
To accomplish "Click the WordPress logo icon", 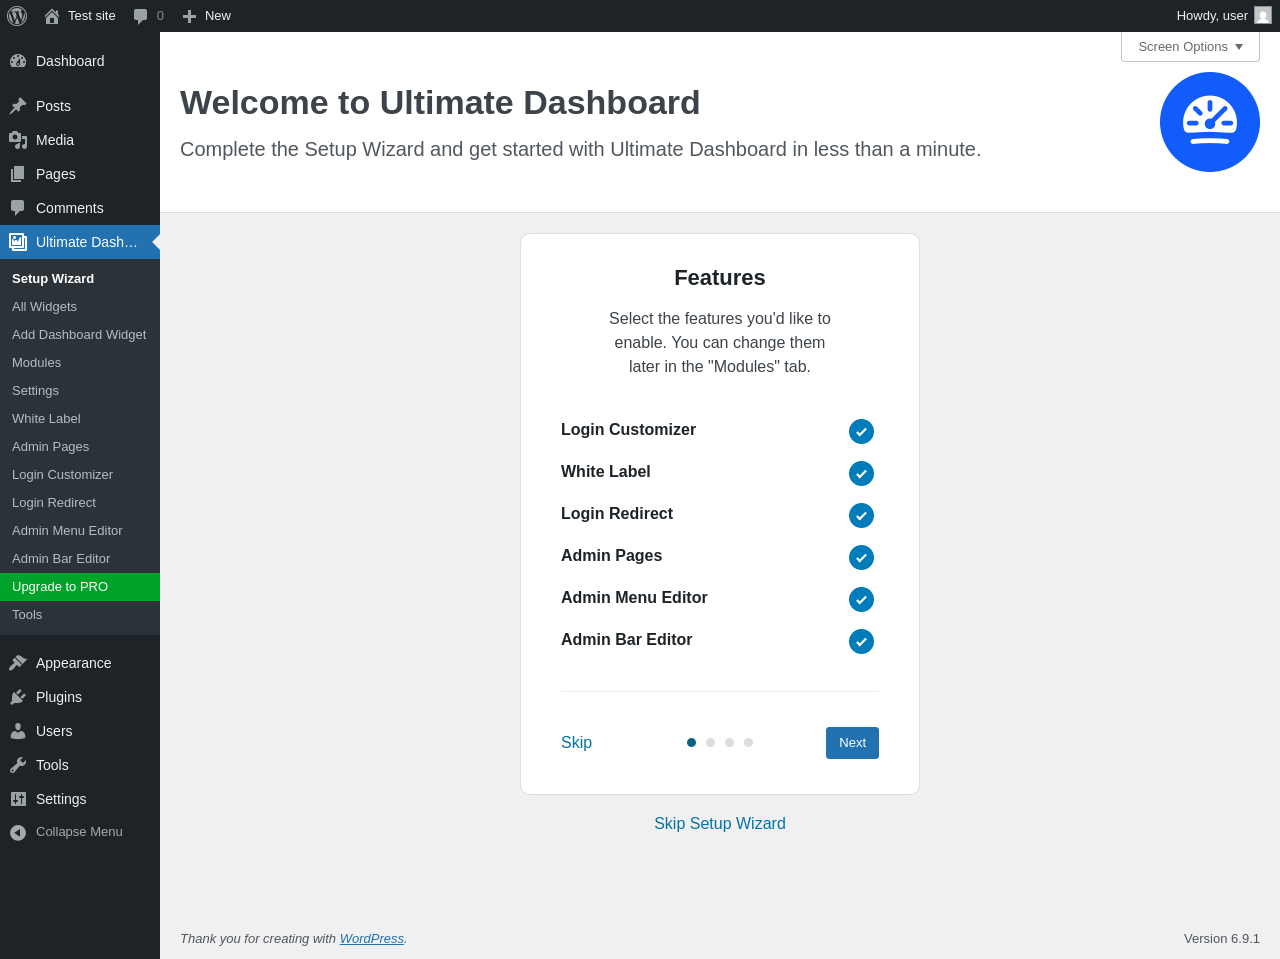I will [x=17, y=16].
